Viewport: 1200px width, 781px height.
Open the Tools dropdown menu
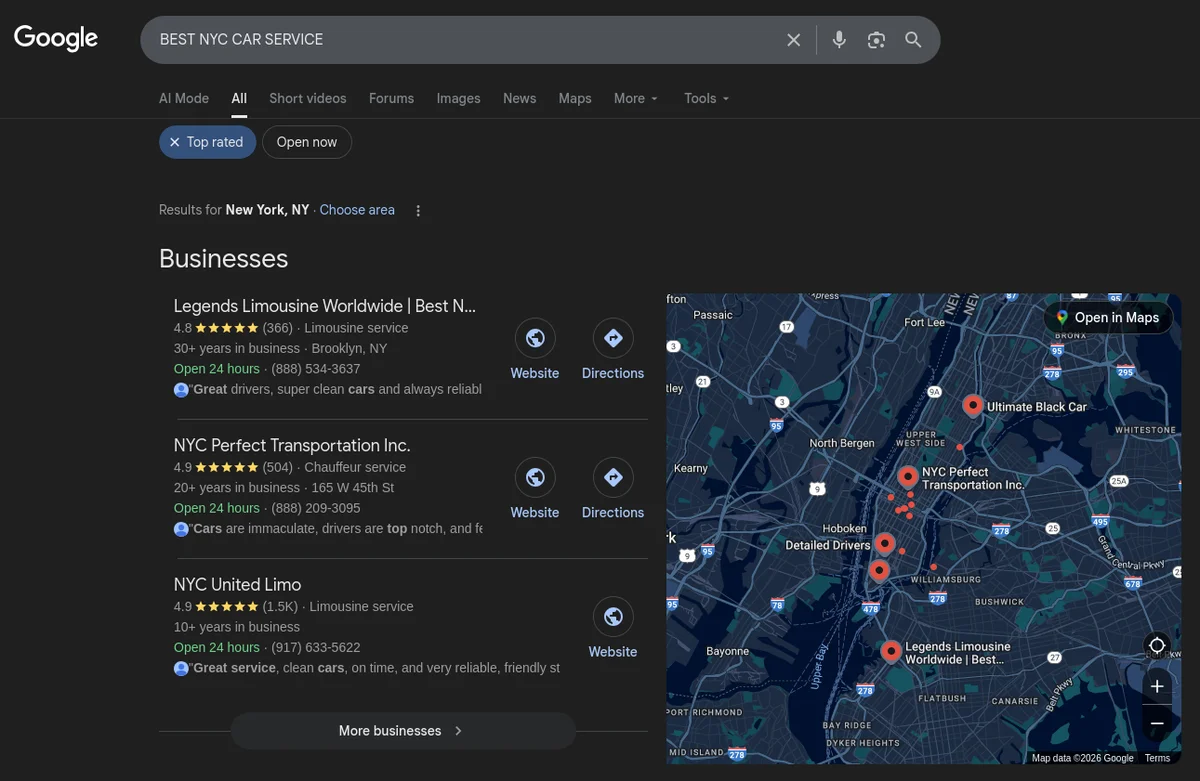point(706,98)
